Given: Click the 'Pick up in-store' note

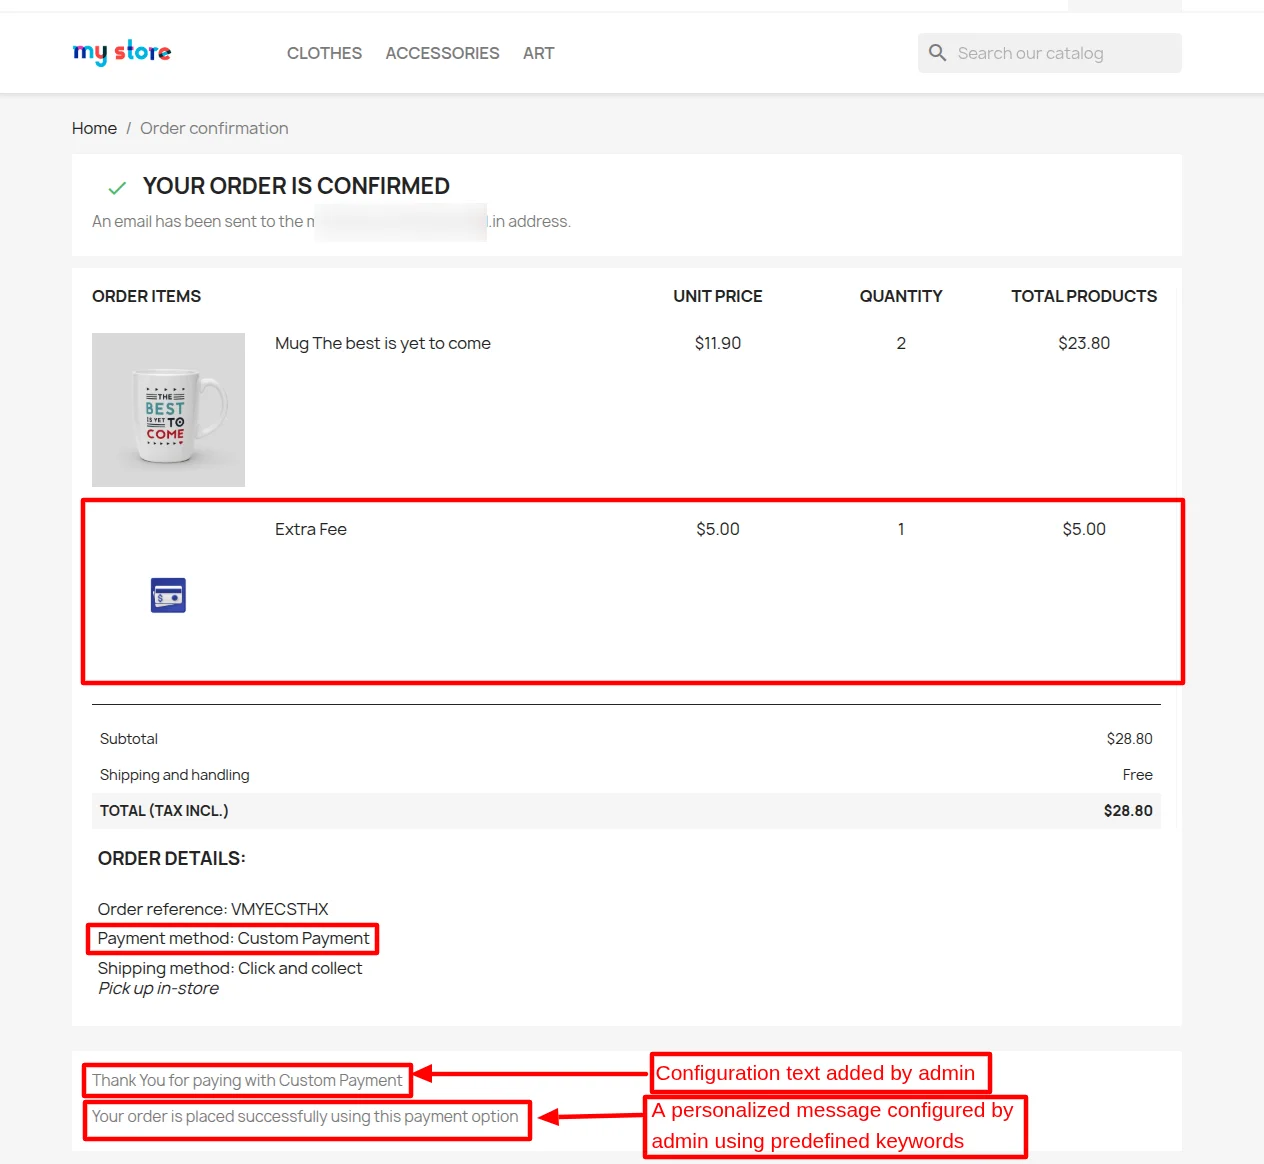Looking at the screenshot, I should click(158, 988).
